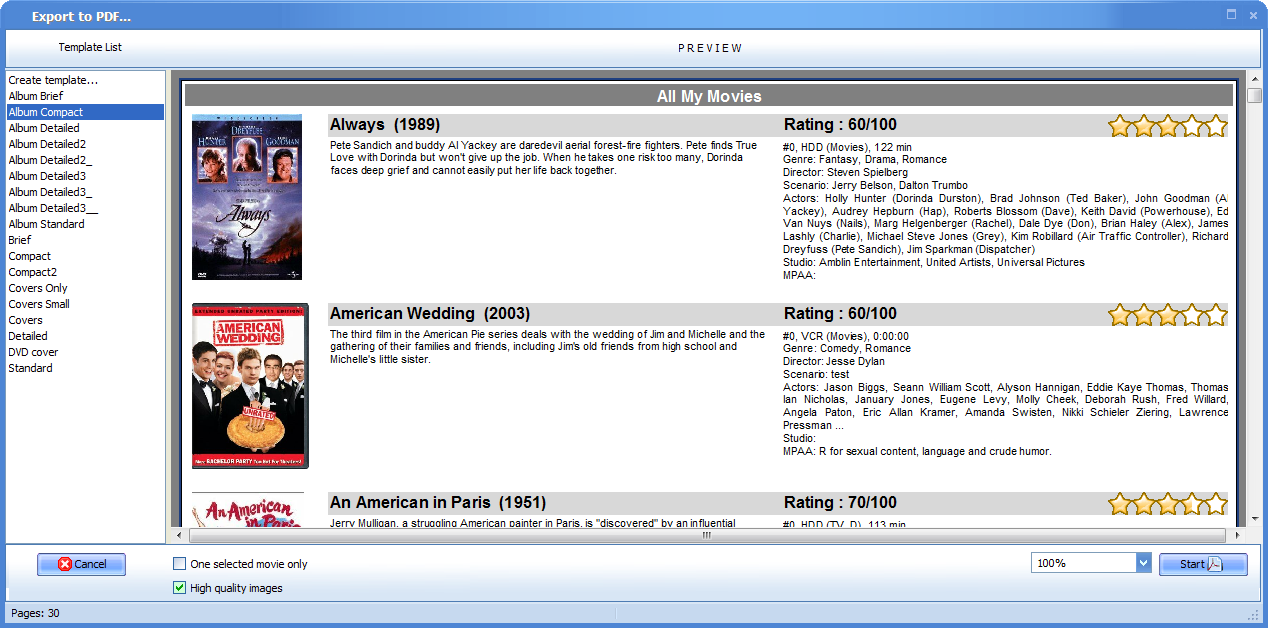Click the PREVIEW header label

[710, 48]
